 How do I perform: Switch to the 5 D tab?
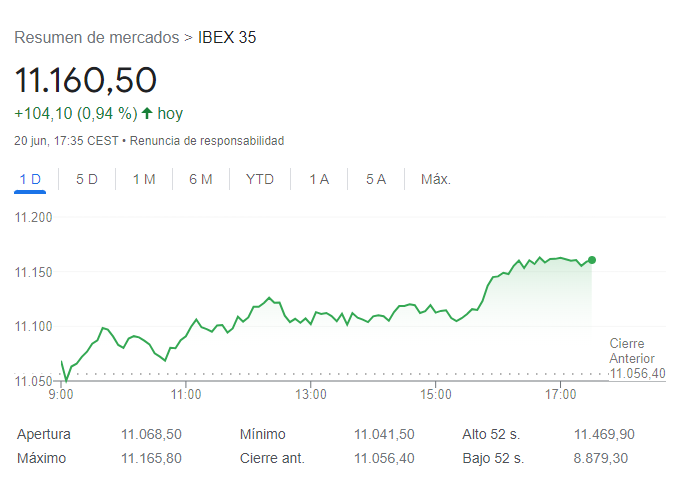87,179
